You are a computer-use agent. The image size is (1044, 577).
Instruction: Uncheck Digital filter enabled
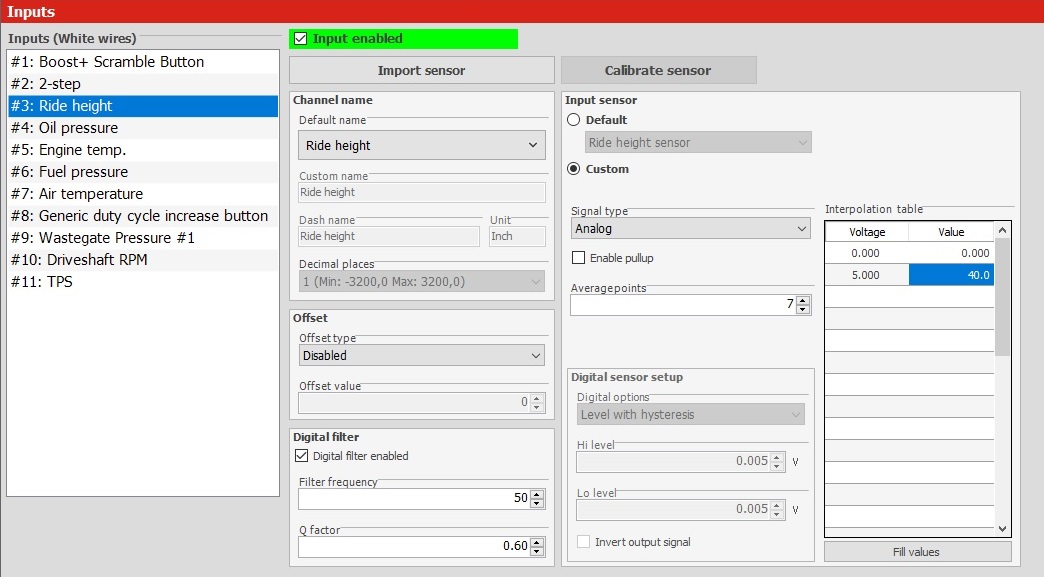pos(302,456)
